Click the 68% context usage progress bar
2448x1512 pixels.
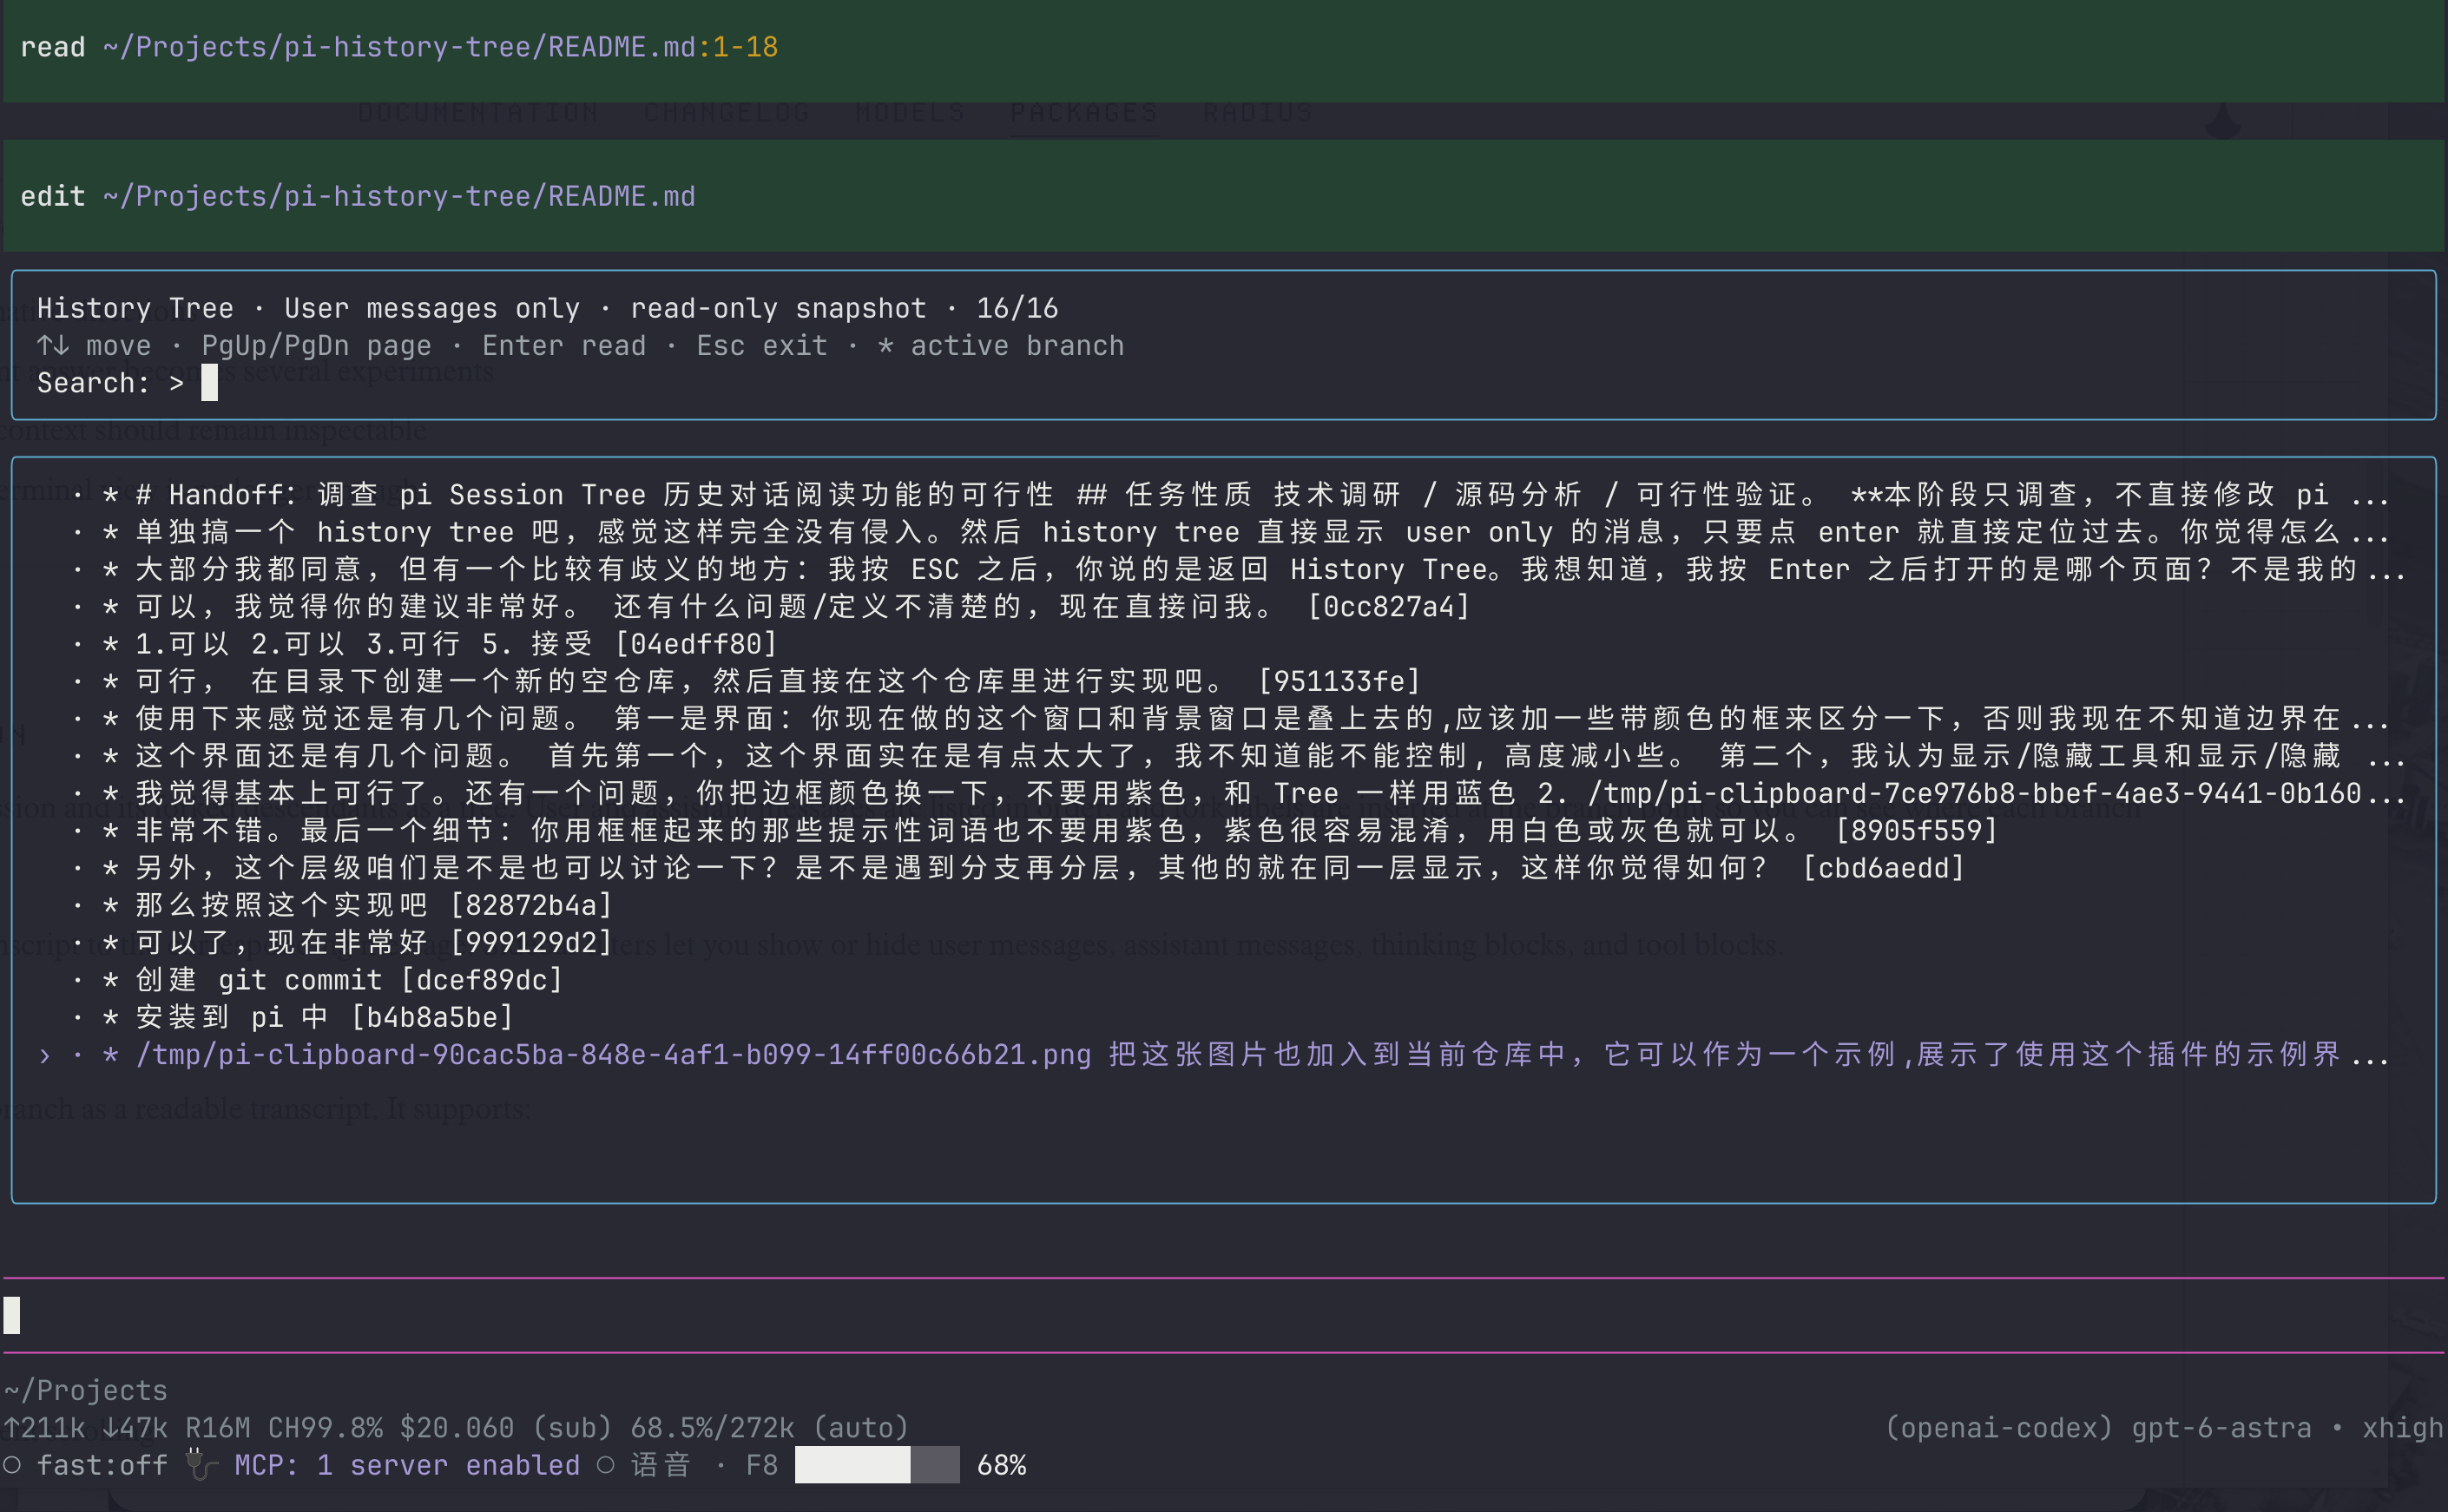point(877,1465)
